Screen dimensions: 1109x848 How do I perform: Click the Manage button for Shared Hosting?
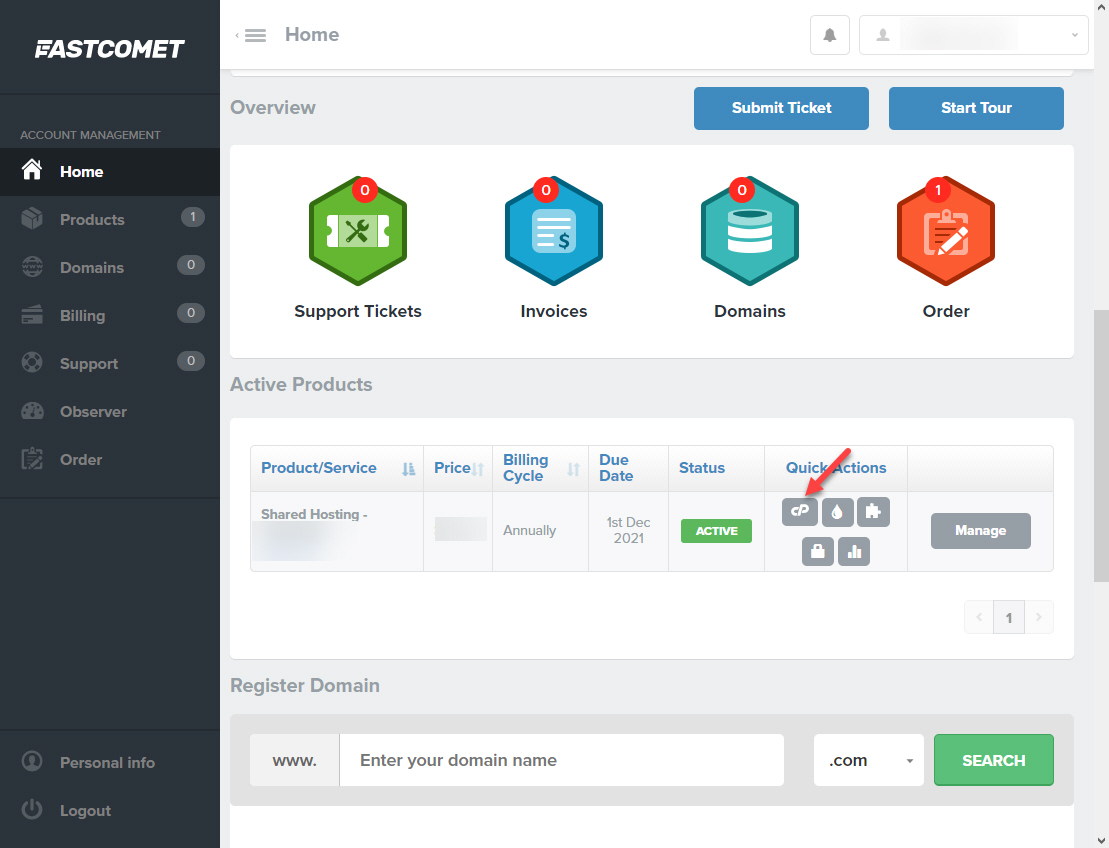[x=980, y=530]
